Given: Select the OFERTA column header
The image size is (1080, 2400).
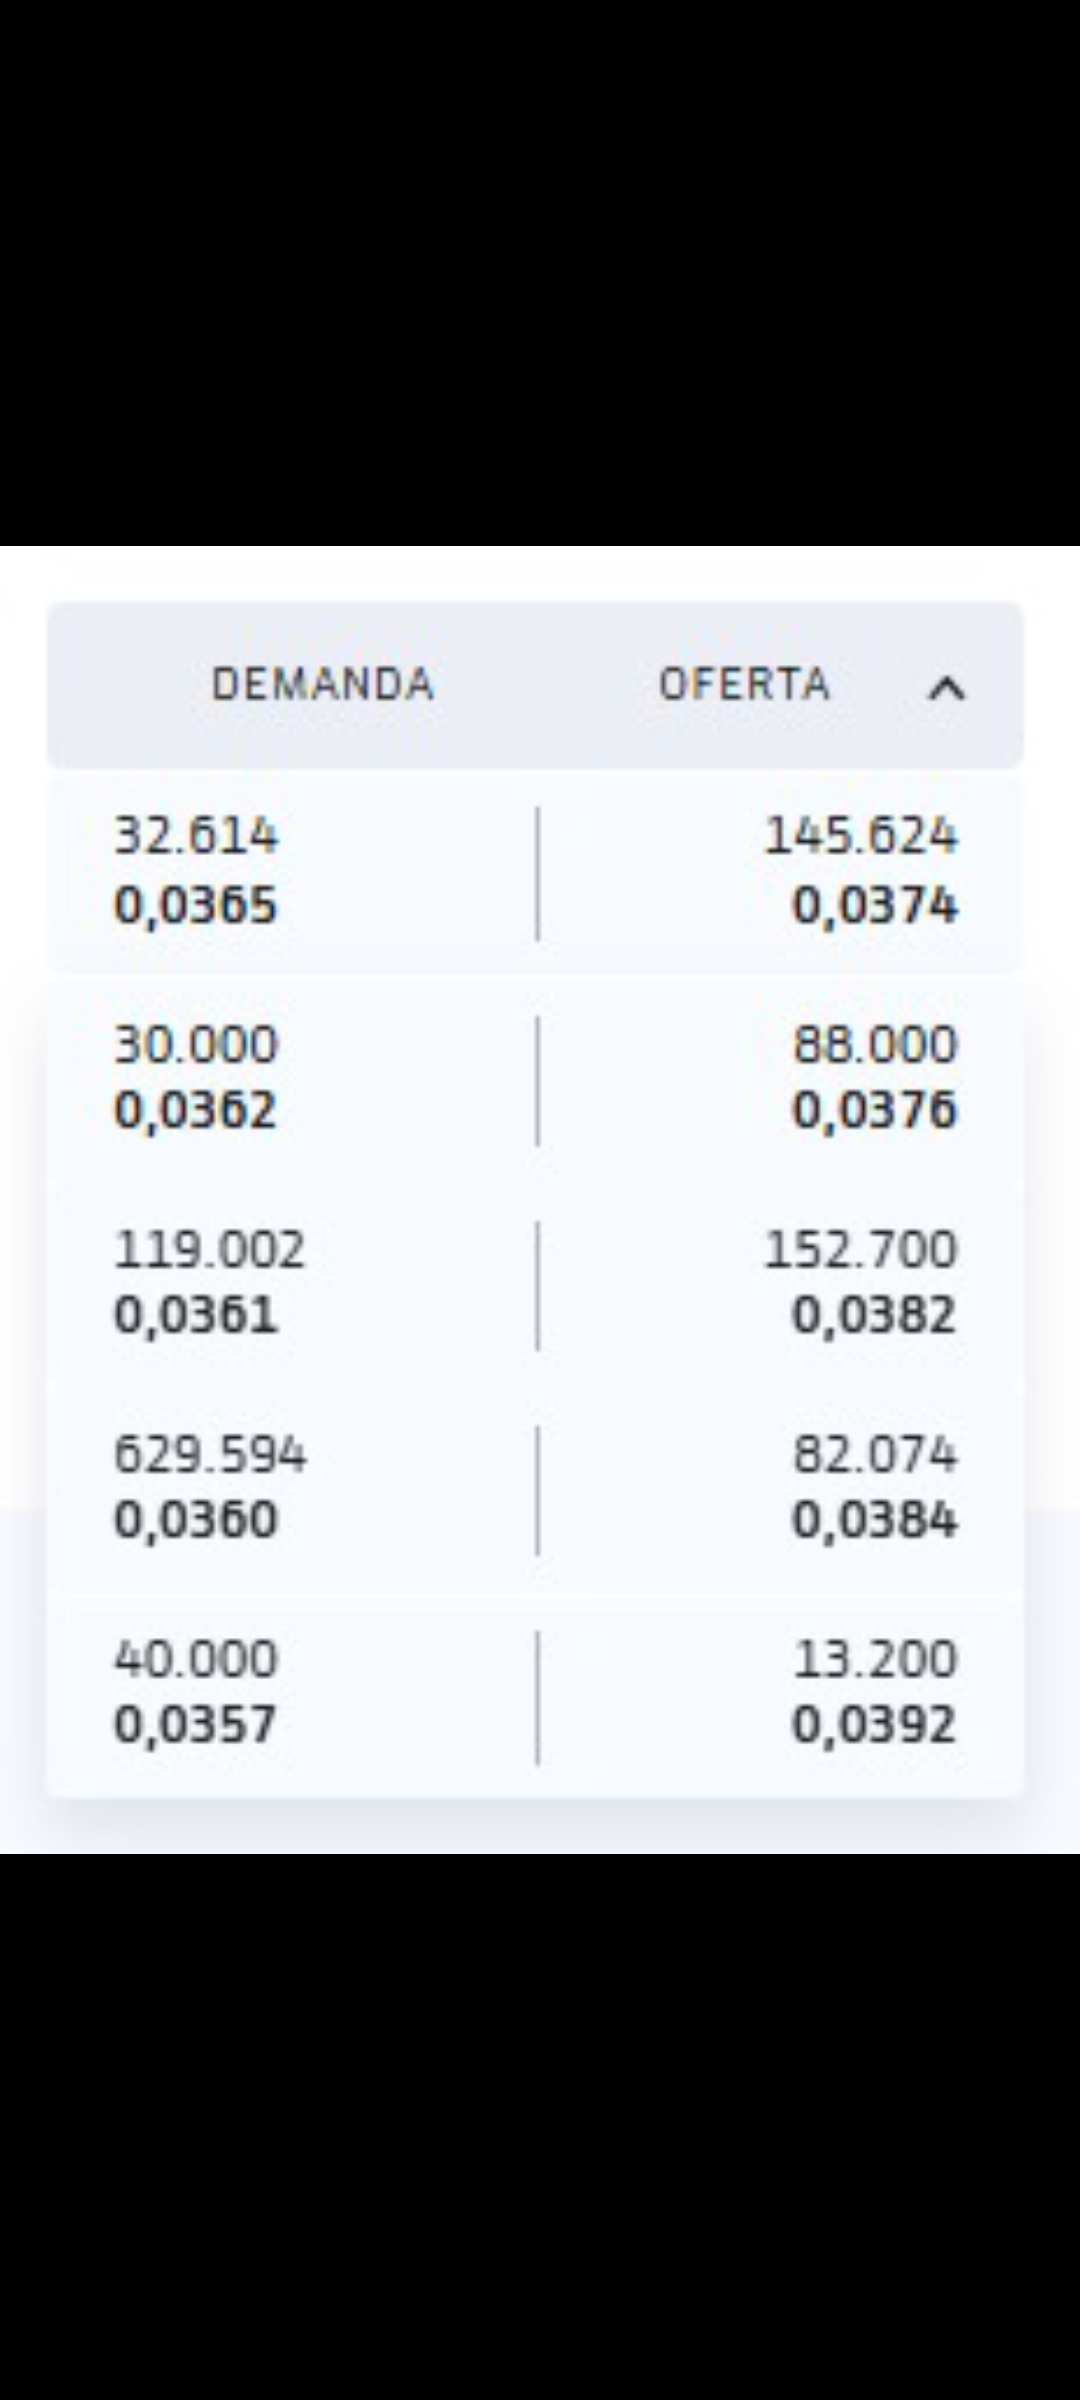Looking at the screenshot, I should [745, 685].
